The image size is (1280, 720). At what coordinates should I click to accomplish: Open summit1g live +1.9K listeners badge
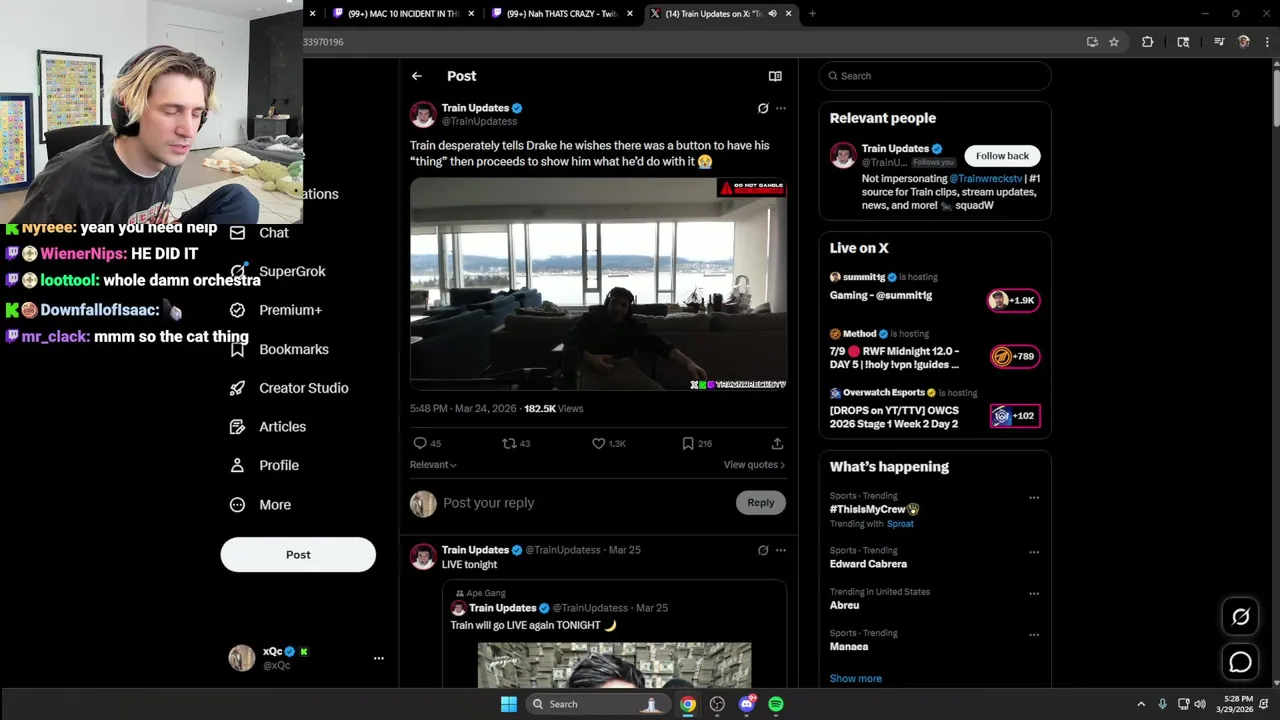pos(1014,300)
